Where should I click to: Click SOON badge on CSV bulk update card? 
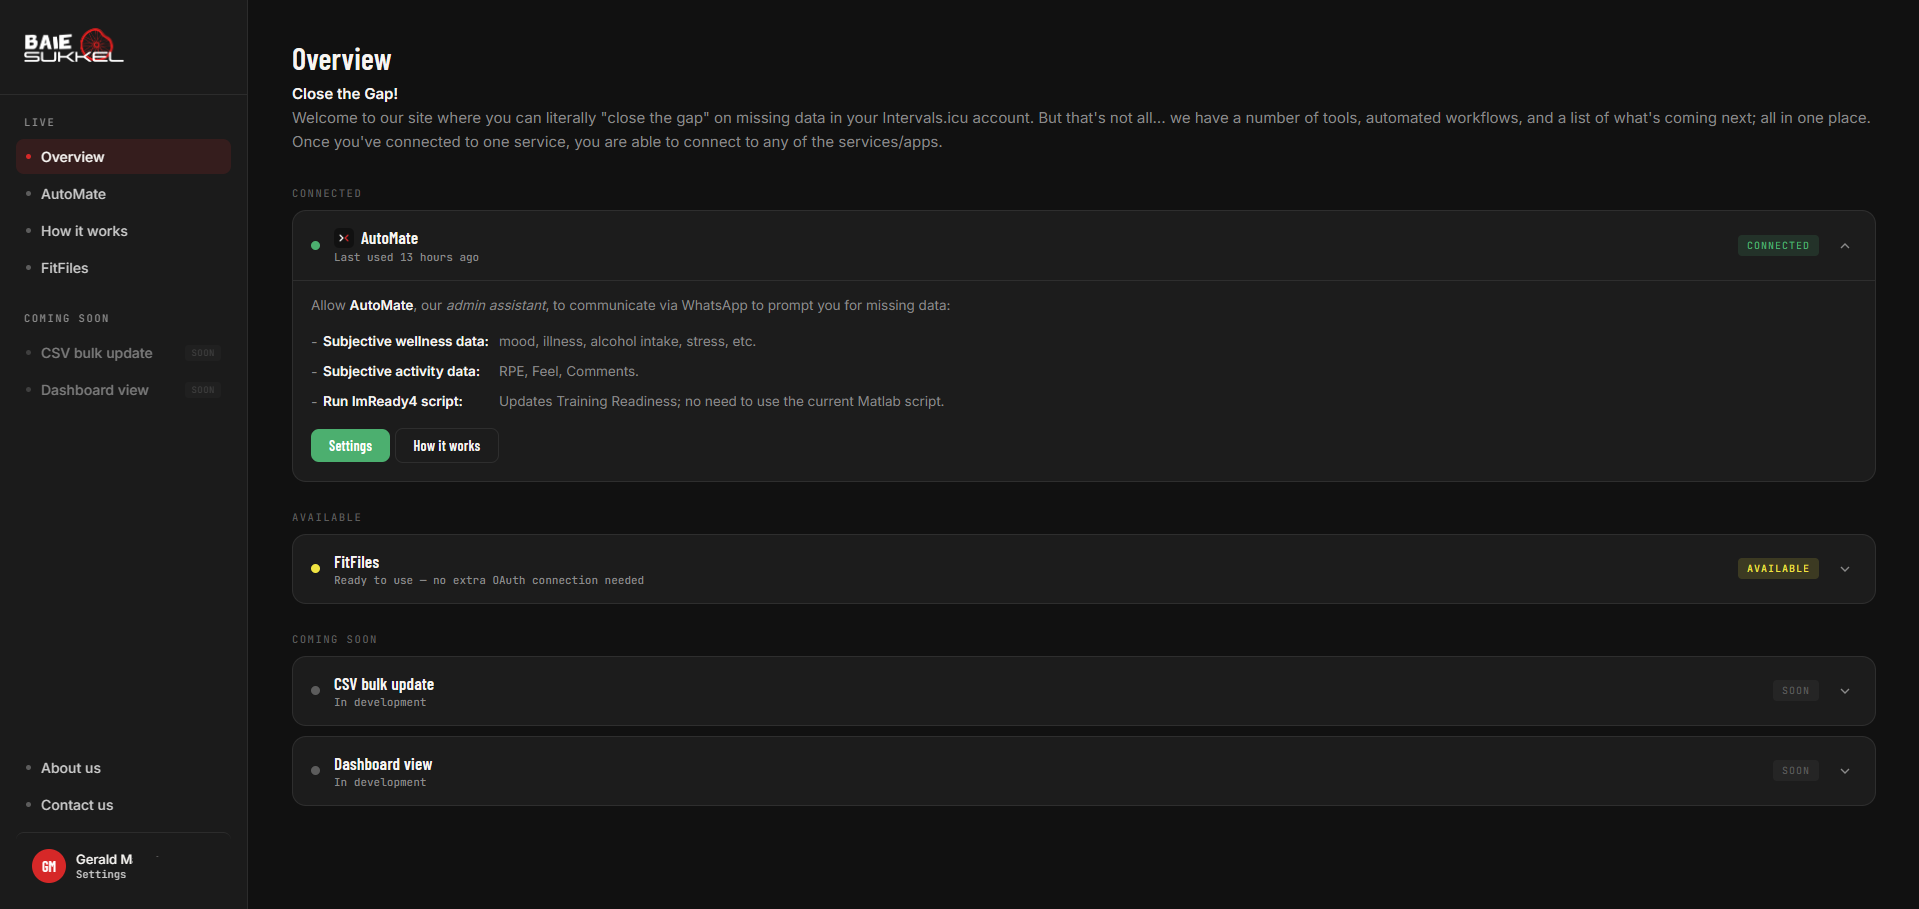[1795, 691]
